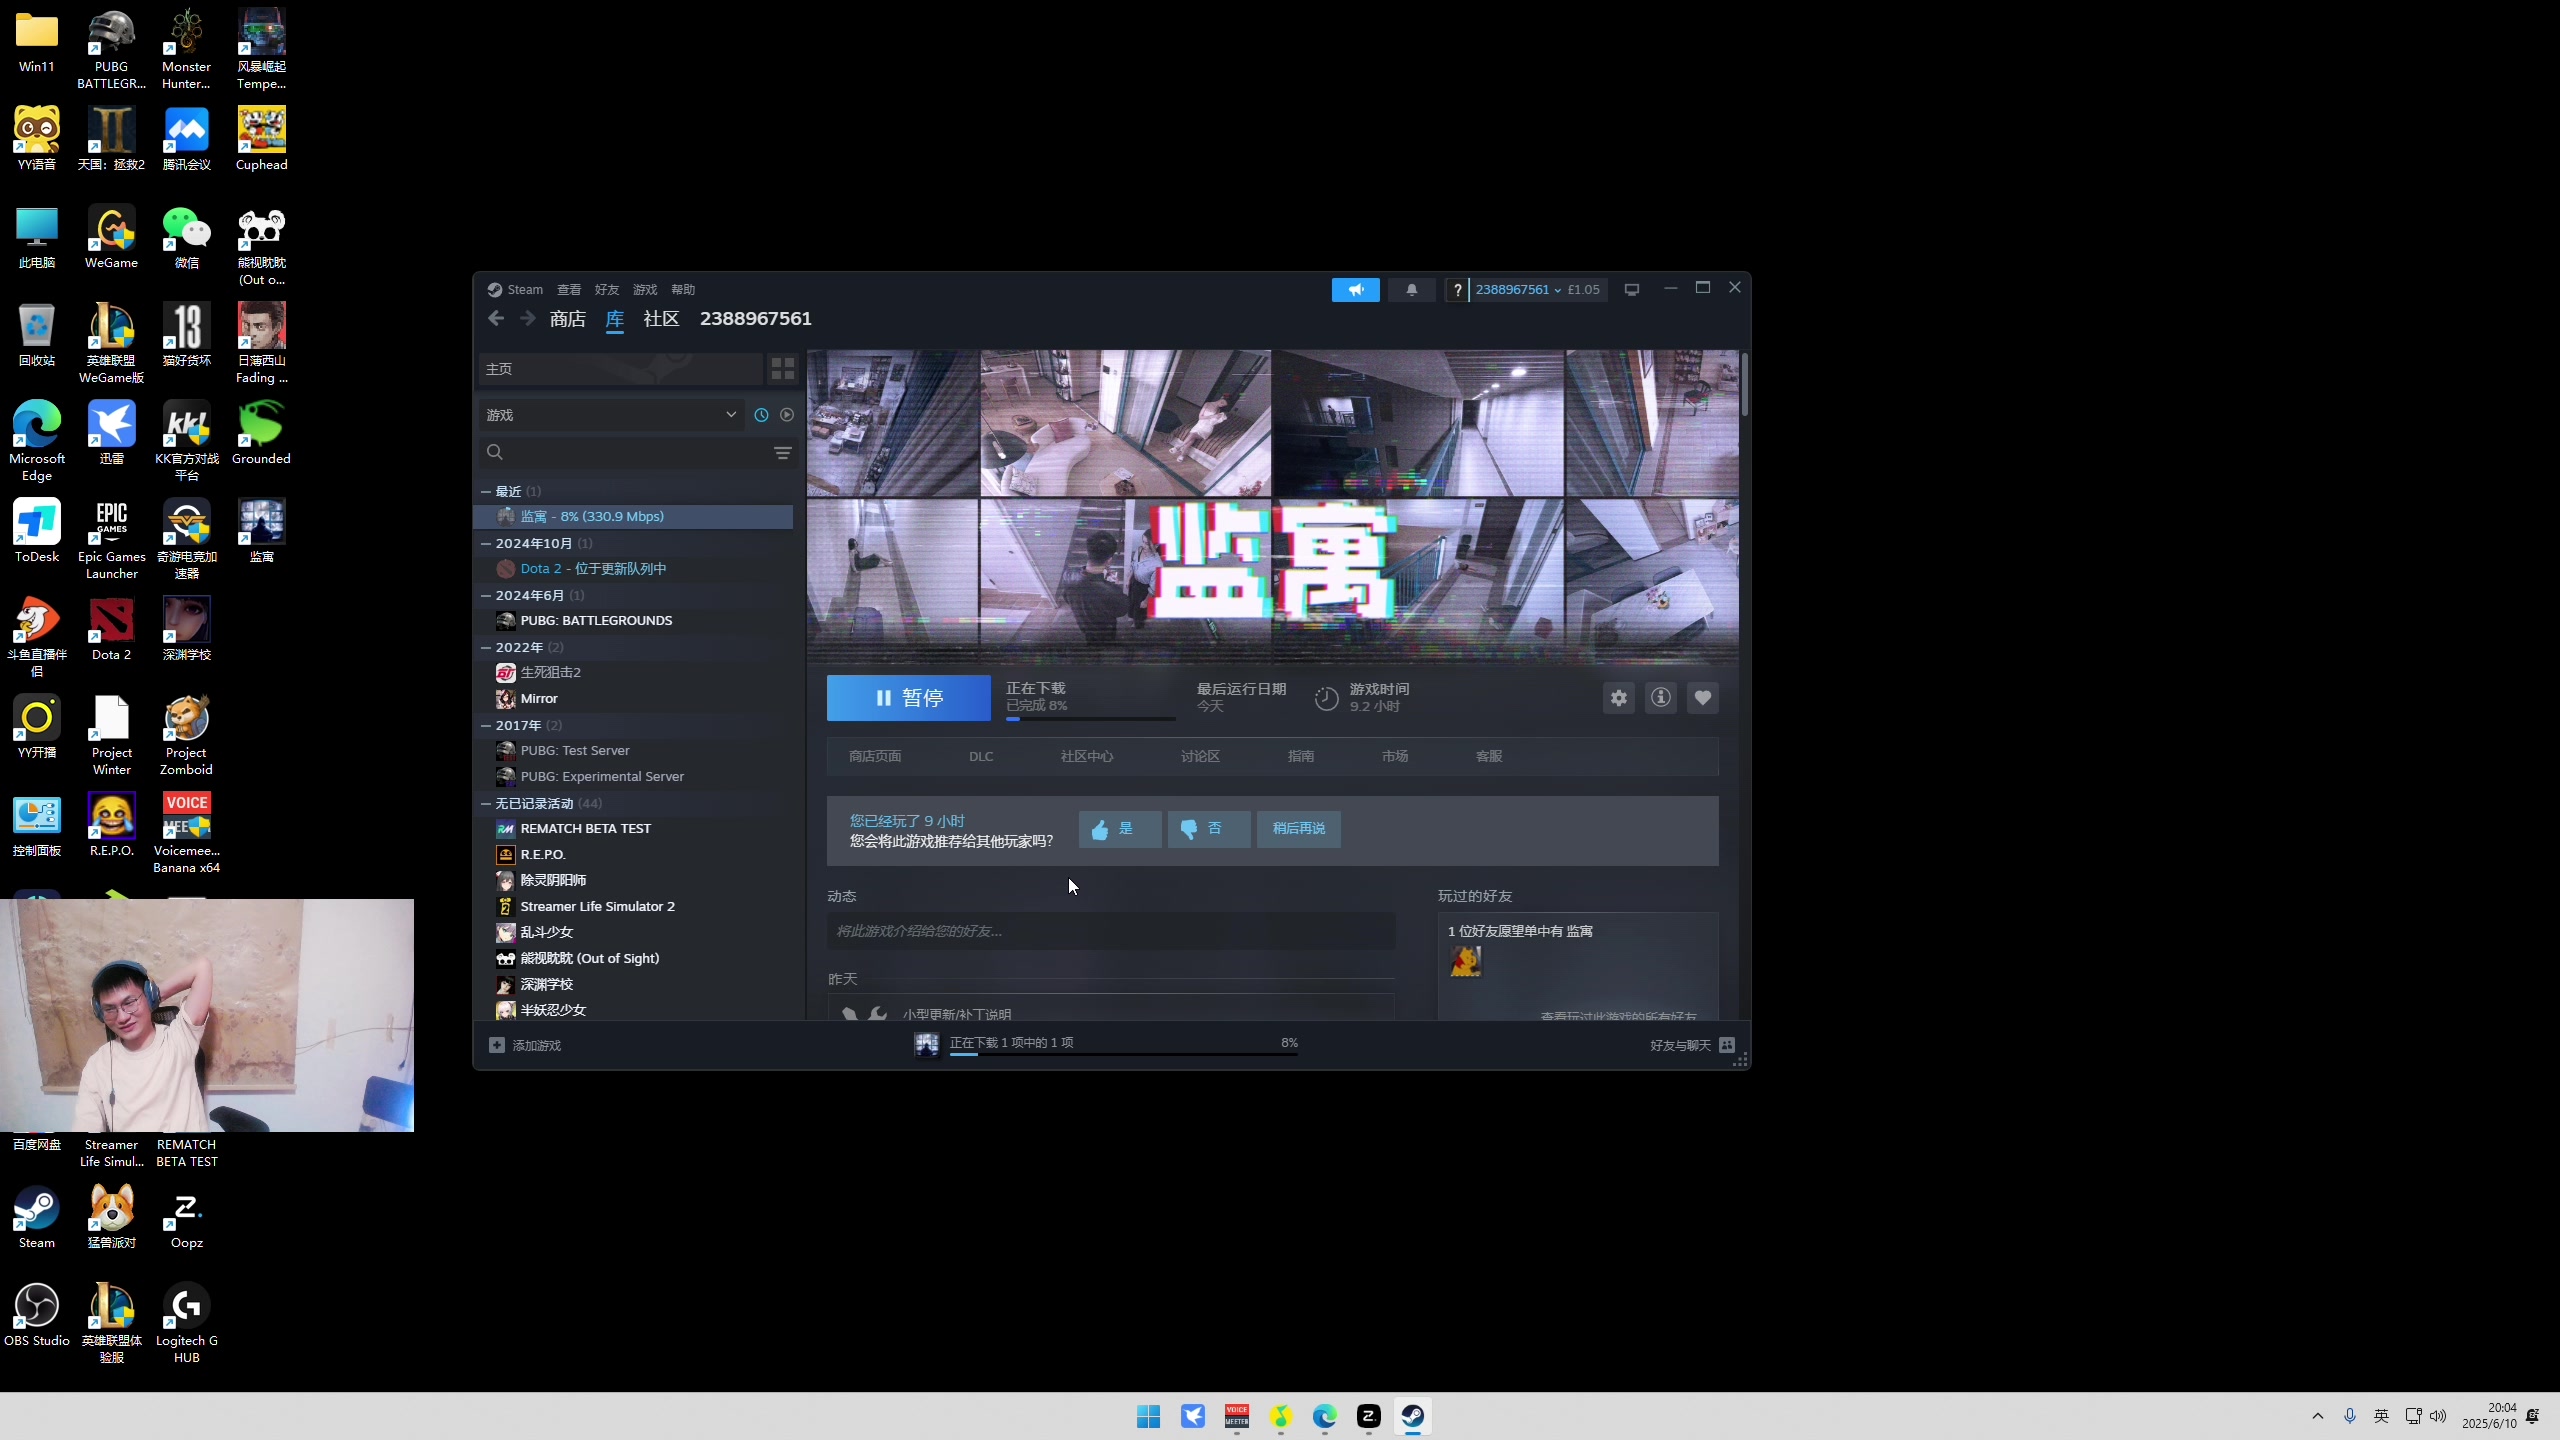Switch to Big Picture mode icon
The image size is (2560, 1440).
[1632, 290]
